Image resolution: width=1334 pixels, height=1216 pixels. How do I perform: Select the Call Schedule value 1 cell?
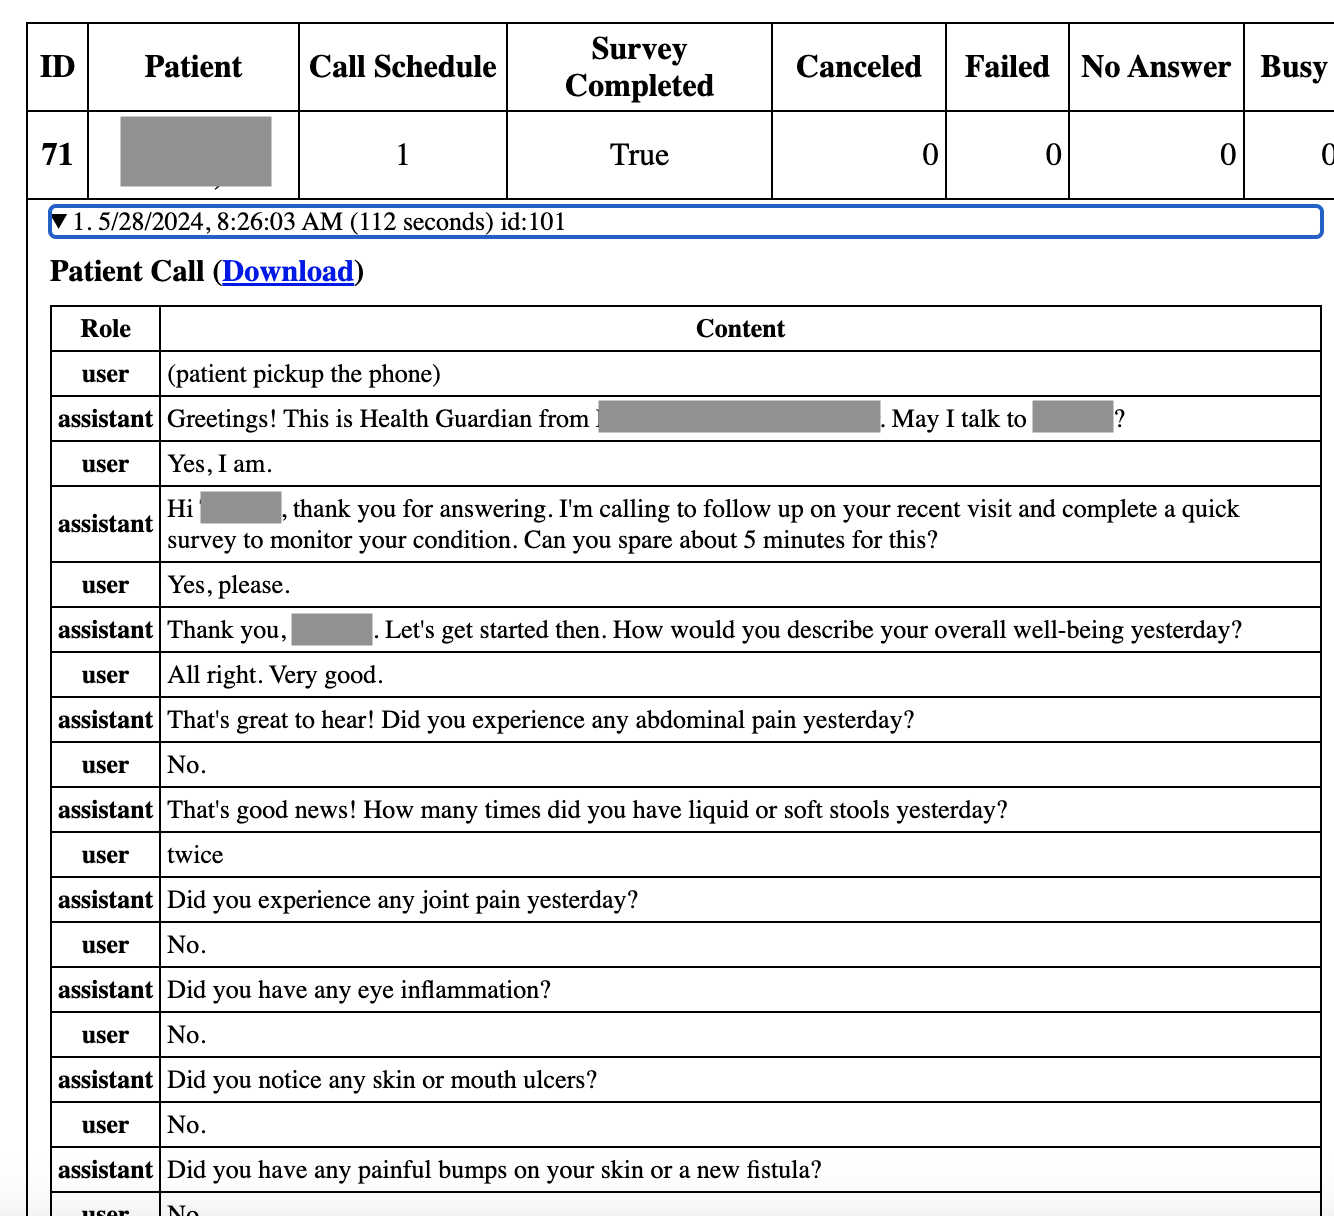point(403,155)
